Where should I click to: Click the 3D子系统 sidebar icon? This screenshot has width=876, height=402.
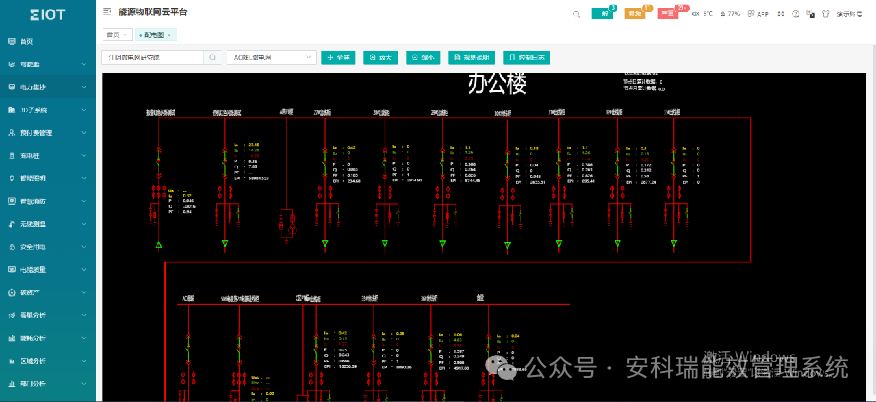coord(12,110)
